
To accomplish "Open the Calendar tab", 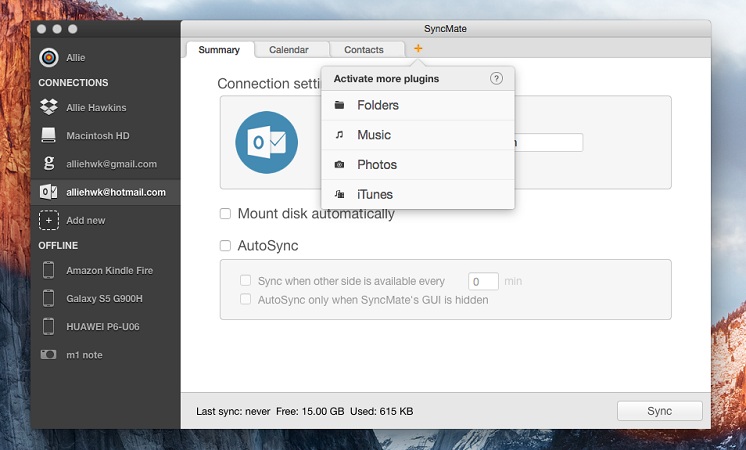I will pos(289,50).
